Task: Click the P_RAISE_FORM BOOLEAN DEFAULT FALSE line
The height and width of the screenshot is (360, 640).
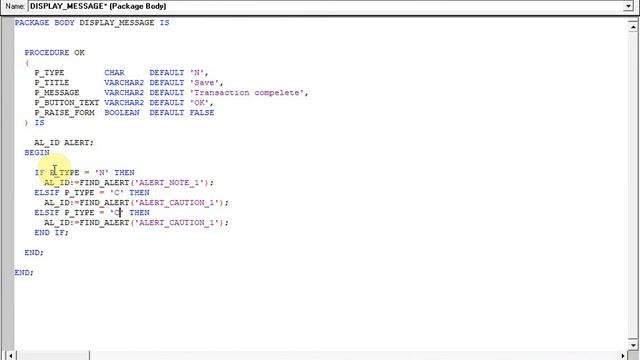Action: click(124, 113)
